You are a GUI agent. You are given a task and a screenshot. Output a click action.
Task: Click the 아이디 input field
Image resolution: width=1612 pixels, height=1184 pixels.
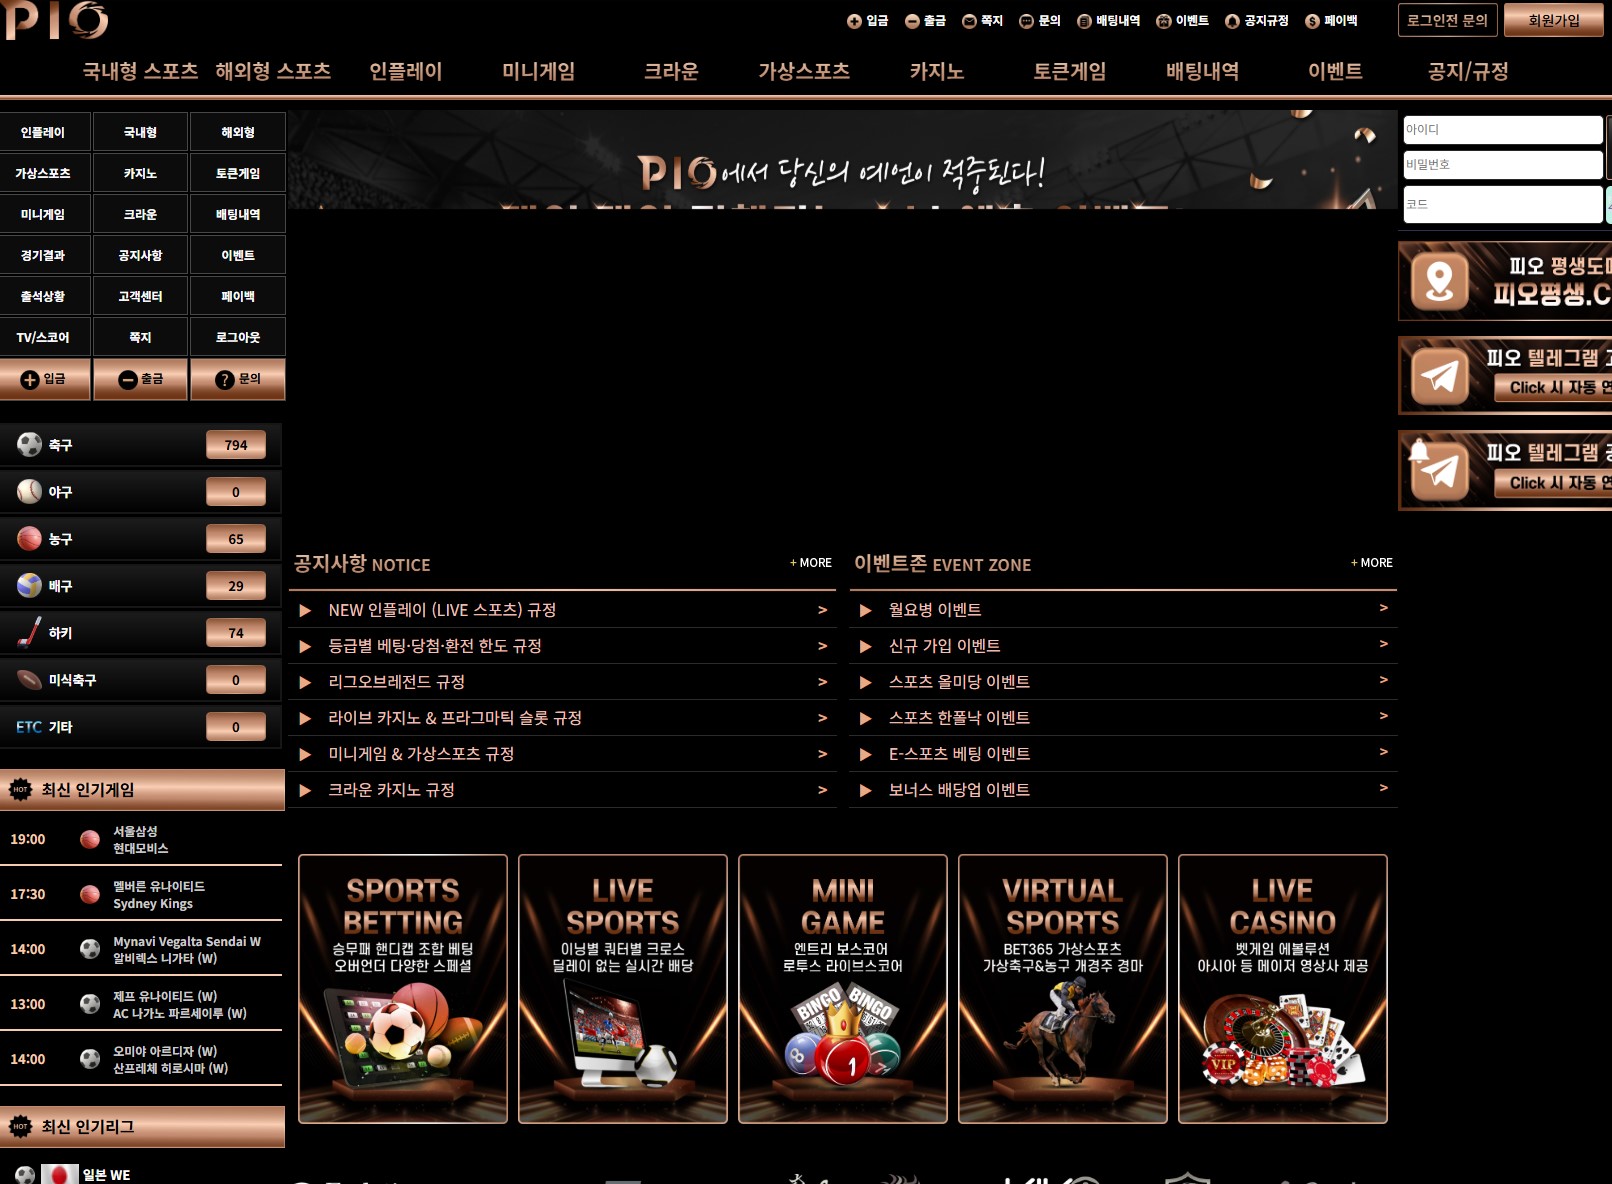click(1502, 130)
